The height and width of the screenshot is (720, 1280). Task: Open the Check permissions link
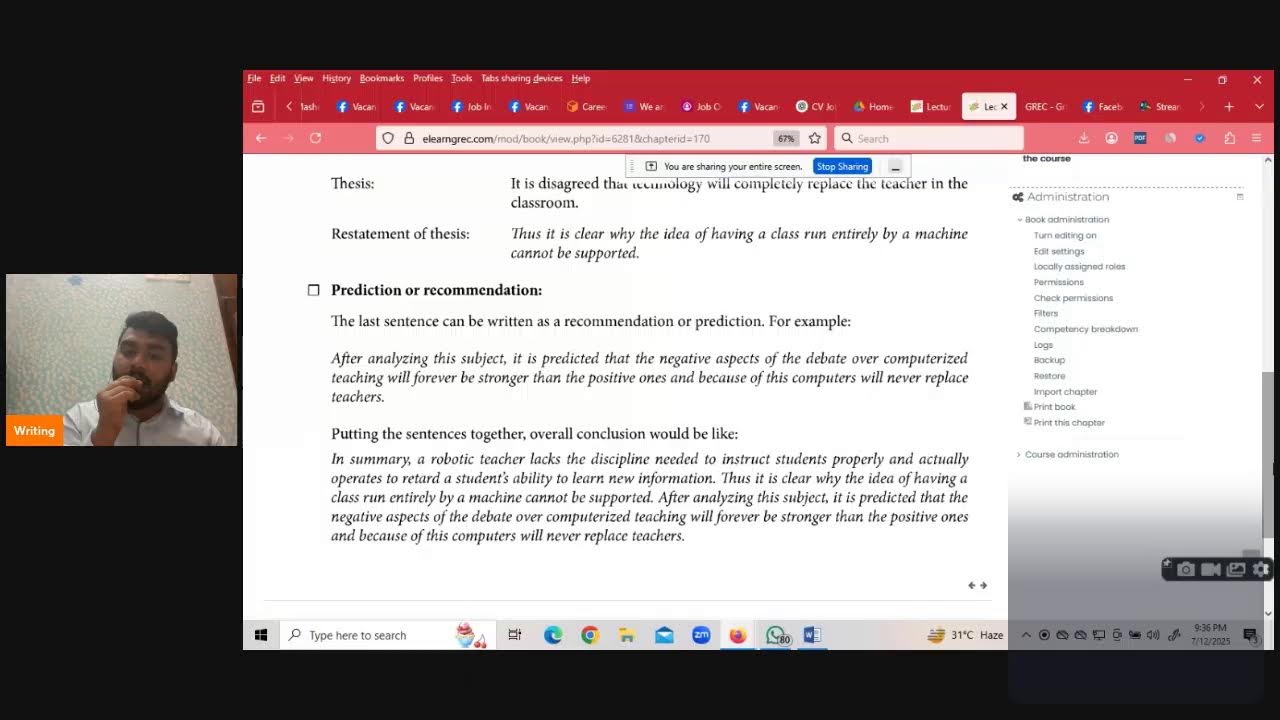coord(1073,298)
